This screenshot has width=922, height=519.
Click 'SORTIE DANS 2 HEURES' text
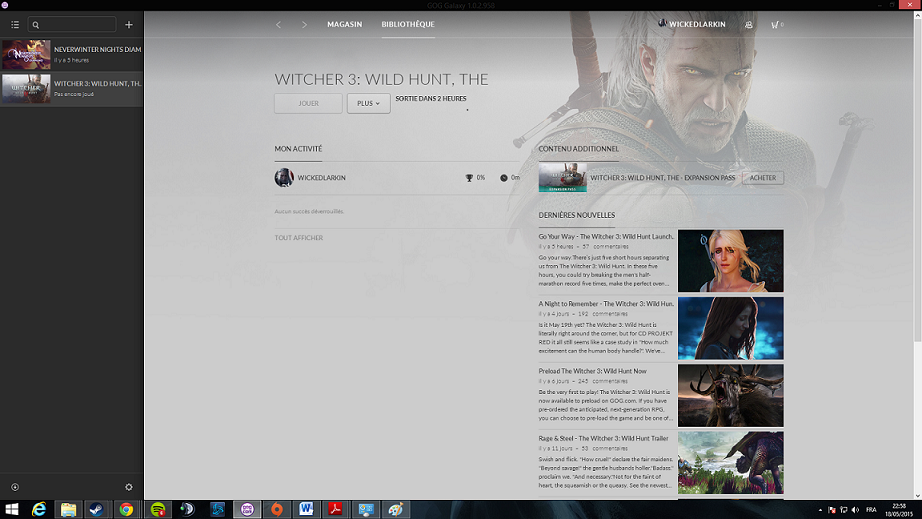pyautogui.click(x=431, y=99)
